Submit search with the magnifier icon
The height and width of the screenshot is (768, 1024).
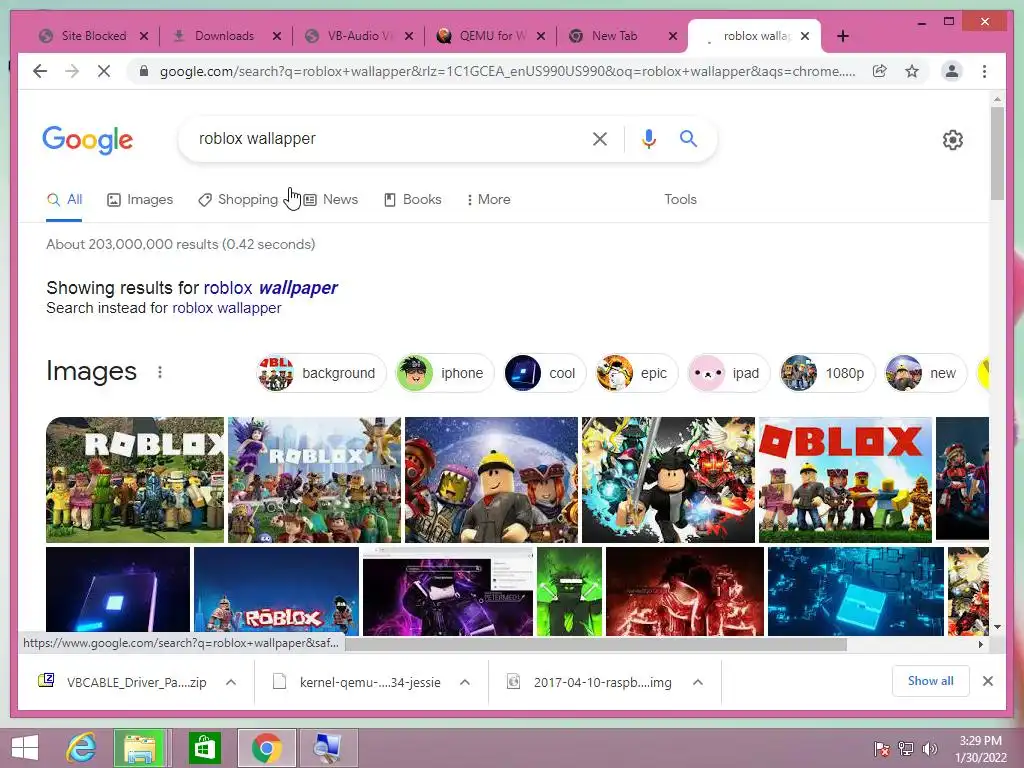[x=688, y=138]
